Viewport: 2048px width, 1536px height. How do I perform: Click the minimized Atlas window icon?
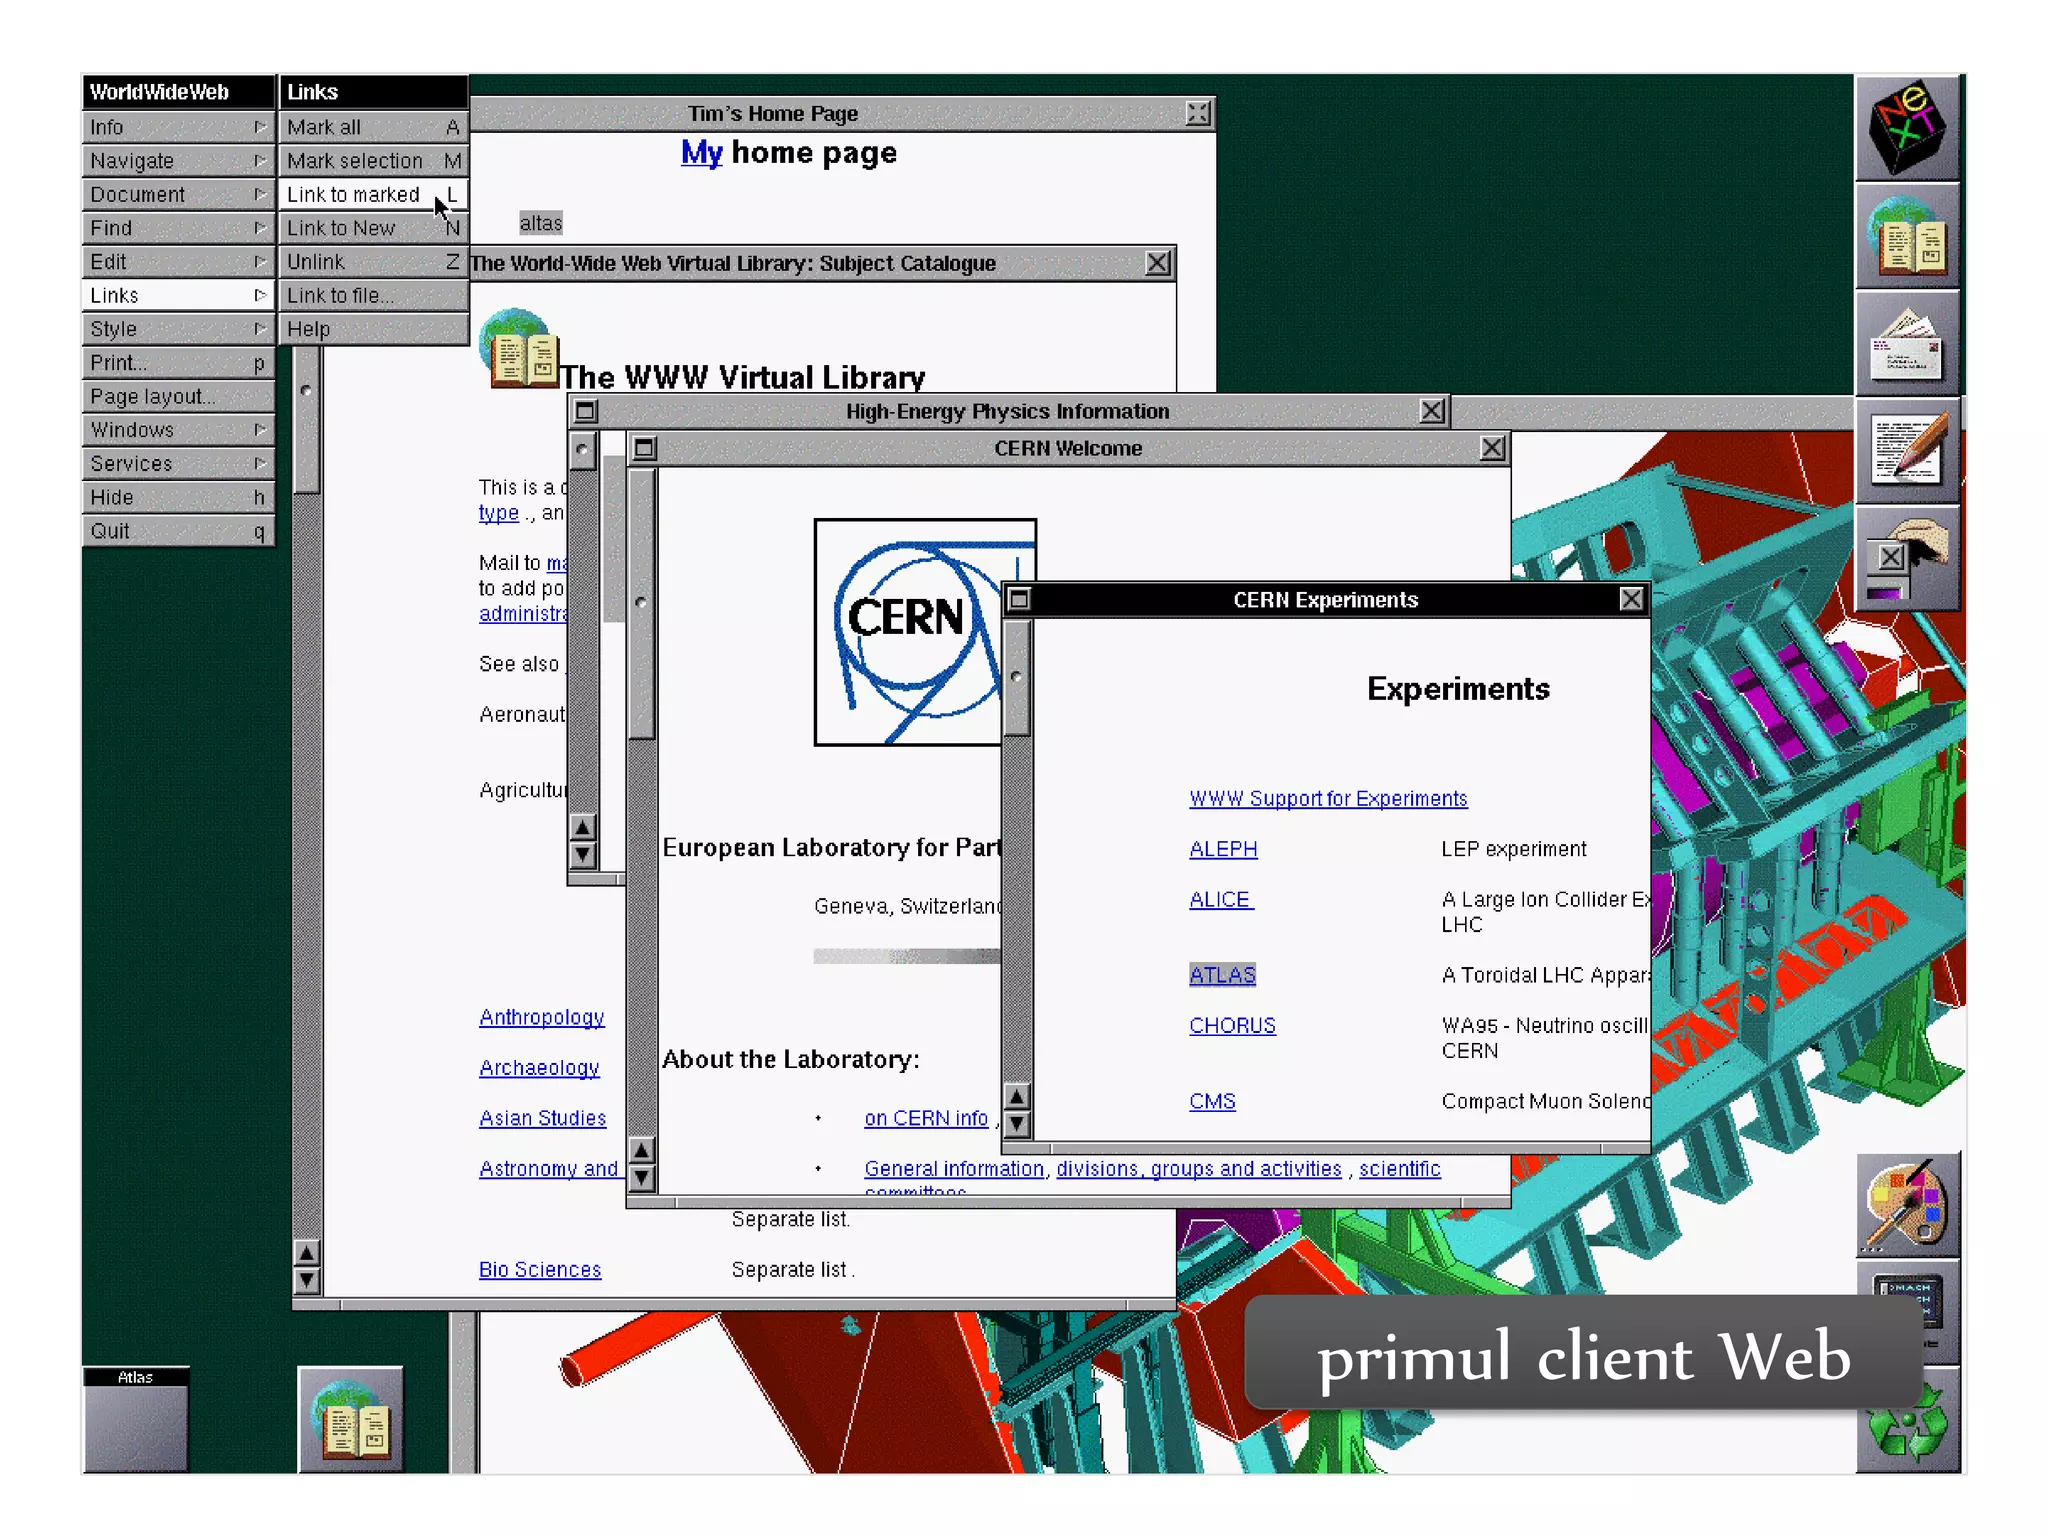pyautogui.click(x=135, y=1420)
